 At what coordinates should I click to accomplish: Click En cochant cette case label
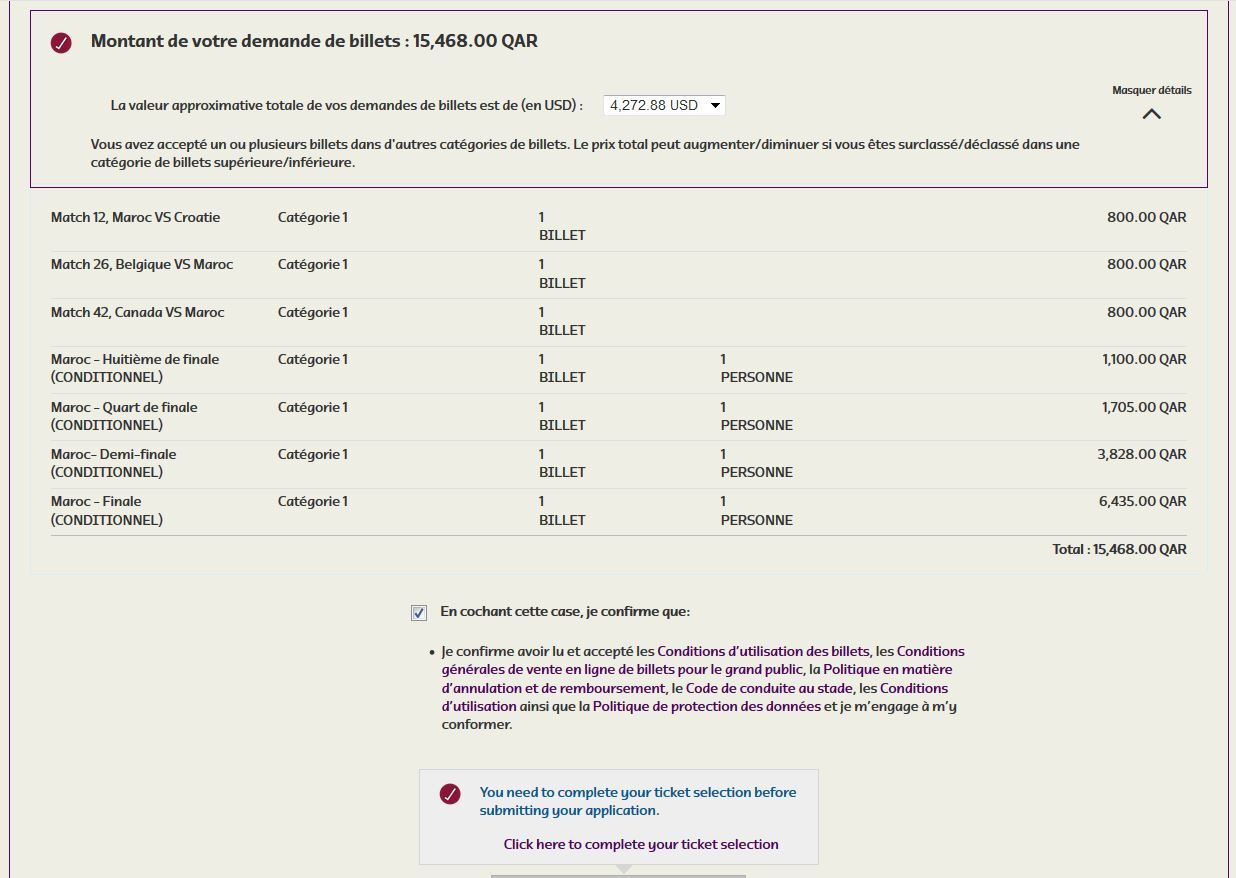[x=565, y=611]
